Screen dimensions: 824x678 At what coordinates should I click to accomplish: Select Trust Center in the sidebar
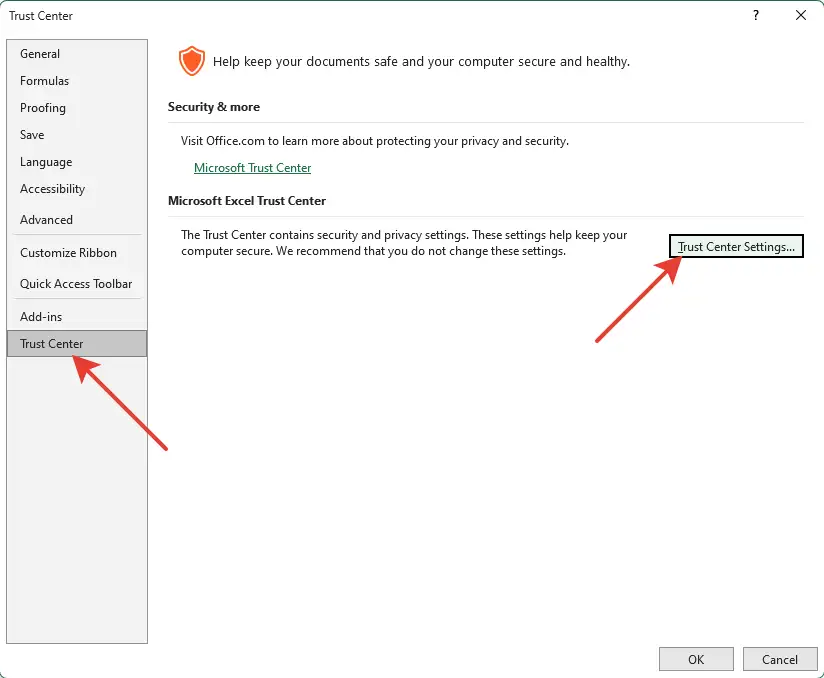51,343
